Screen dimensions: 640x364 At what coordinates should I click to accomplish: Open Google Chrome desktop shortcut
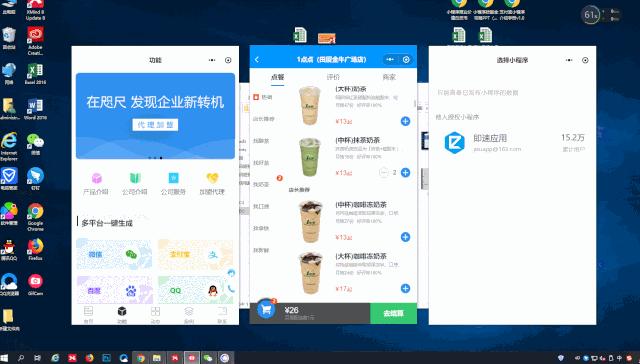[x=36, y=217]
